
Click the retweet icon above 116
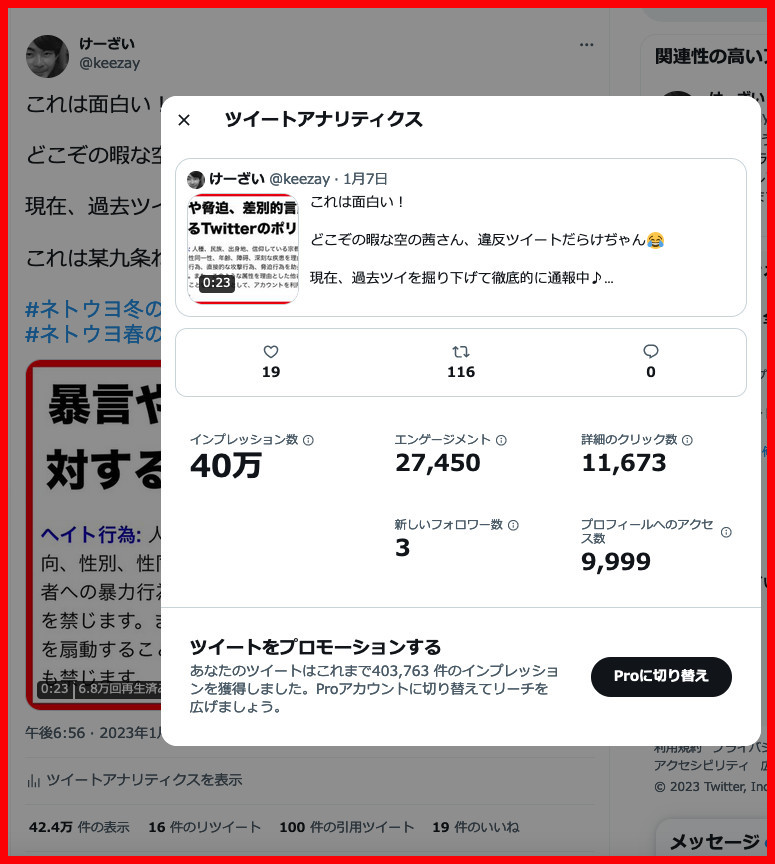(x=461, y=352)
